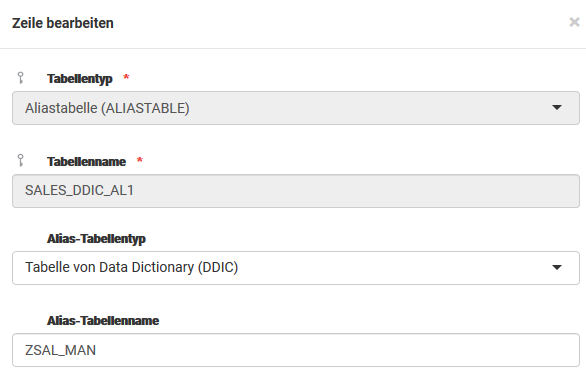Viewport: 586px width, 379px height.
Task: Click the key icon beside Tabellentyp
Action: 21,78
